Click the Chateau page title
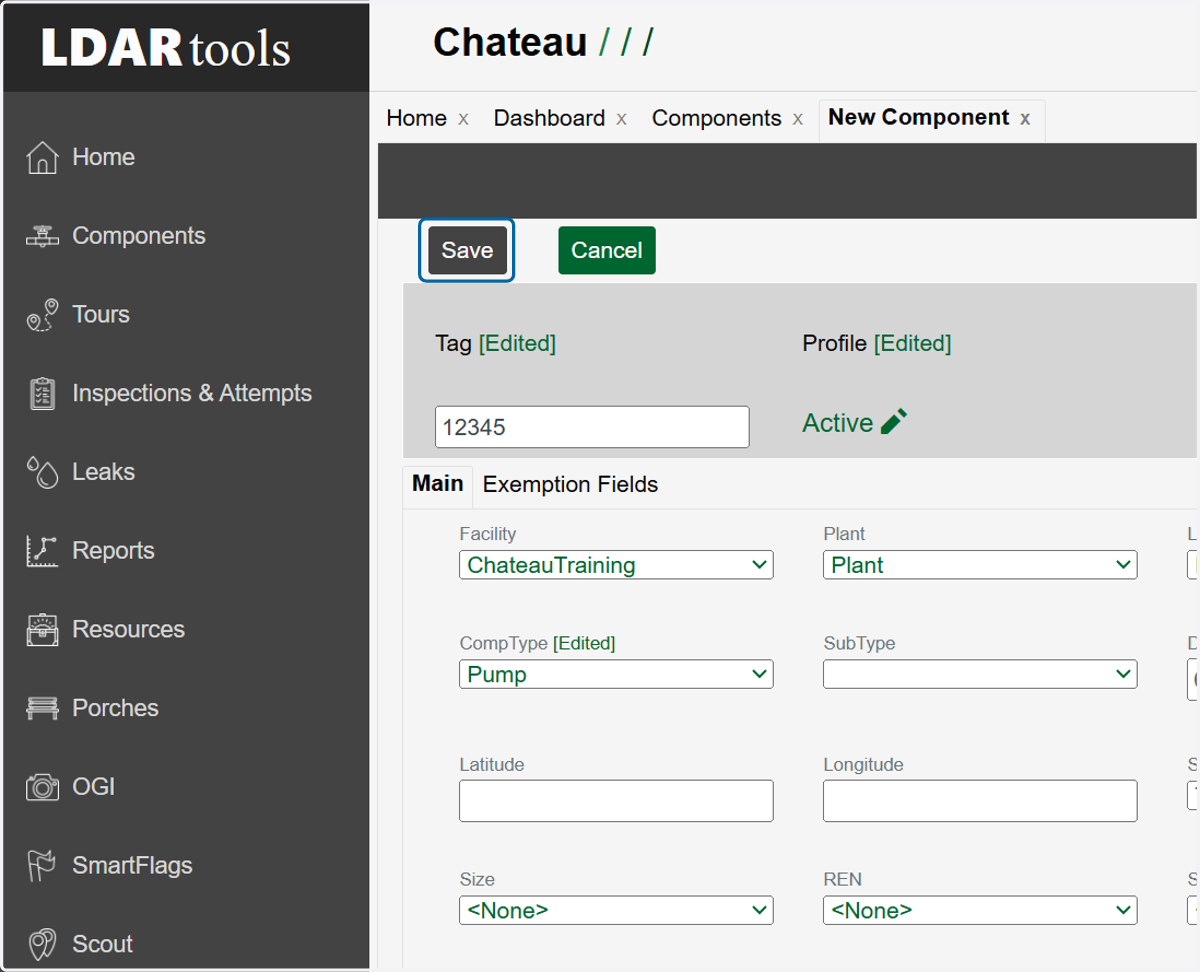 click(510, 43)
